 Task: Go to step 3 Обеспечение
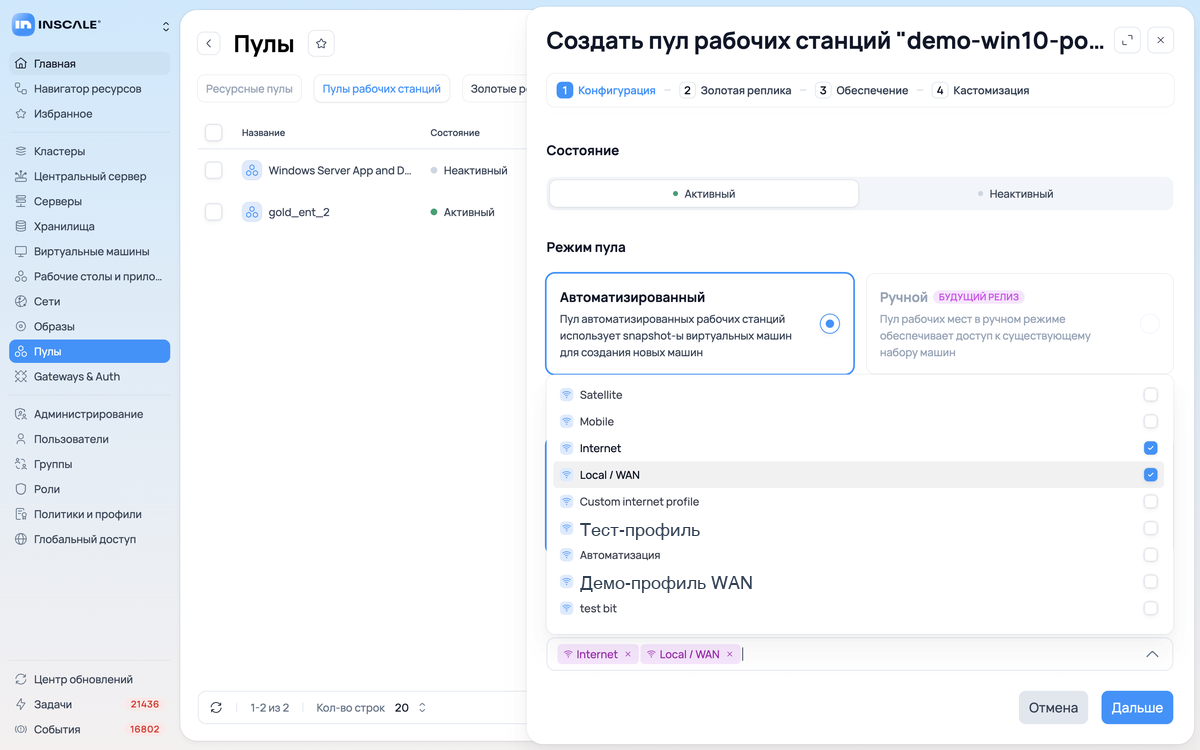[861, 90]
